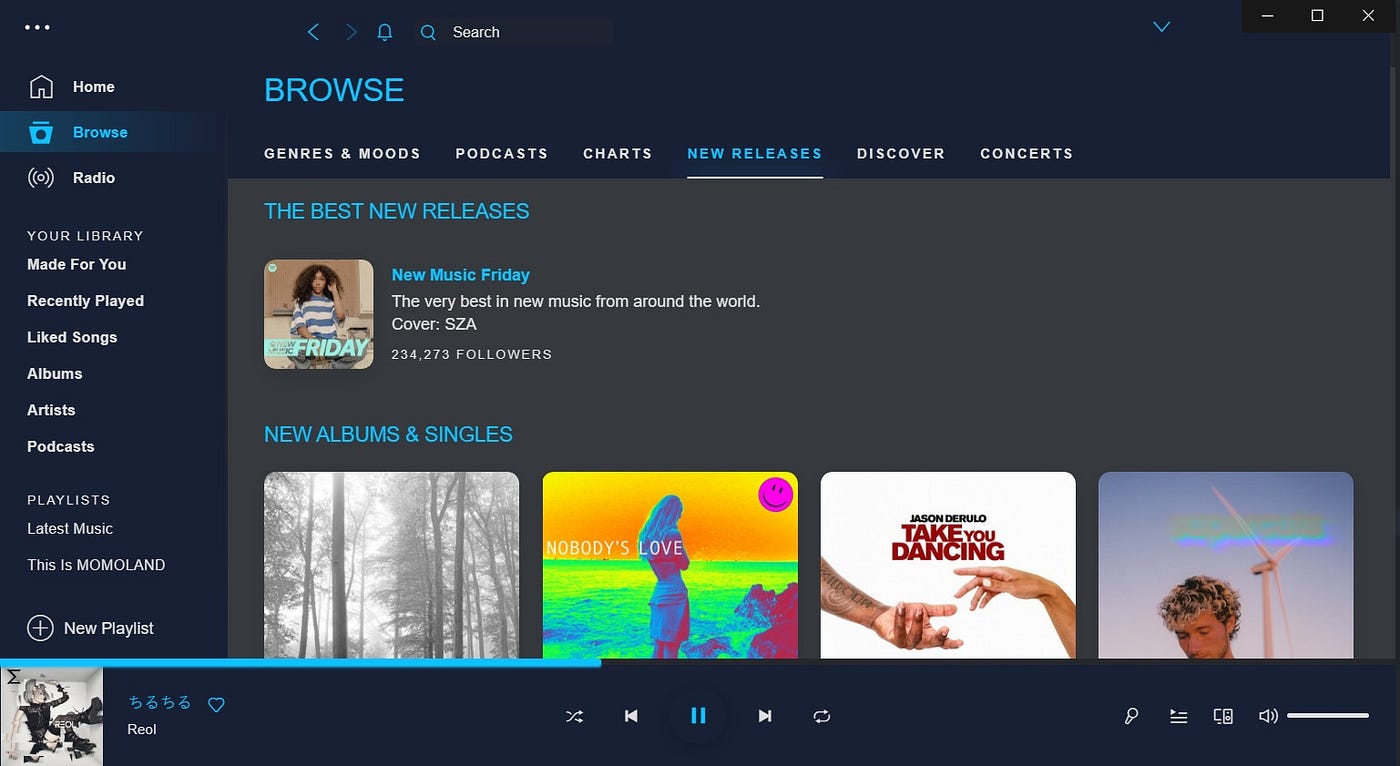Open Home in the sidebar
The height and width of the screenshot is (766, 1400).
click(93, 87)
